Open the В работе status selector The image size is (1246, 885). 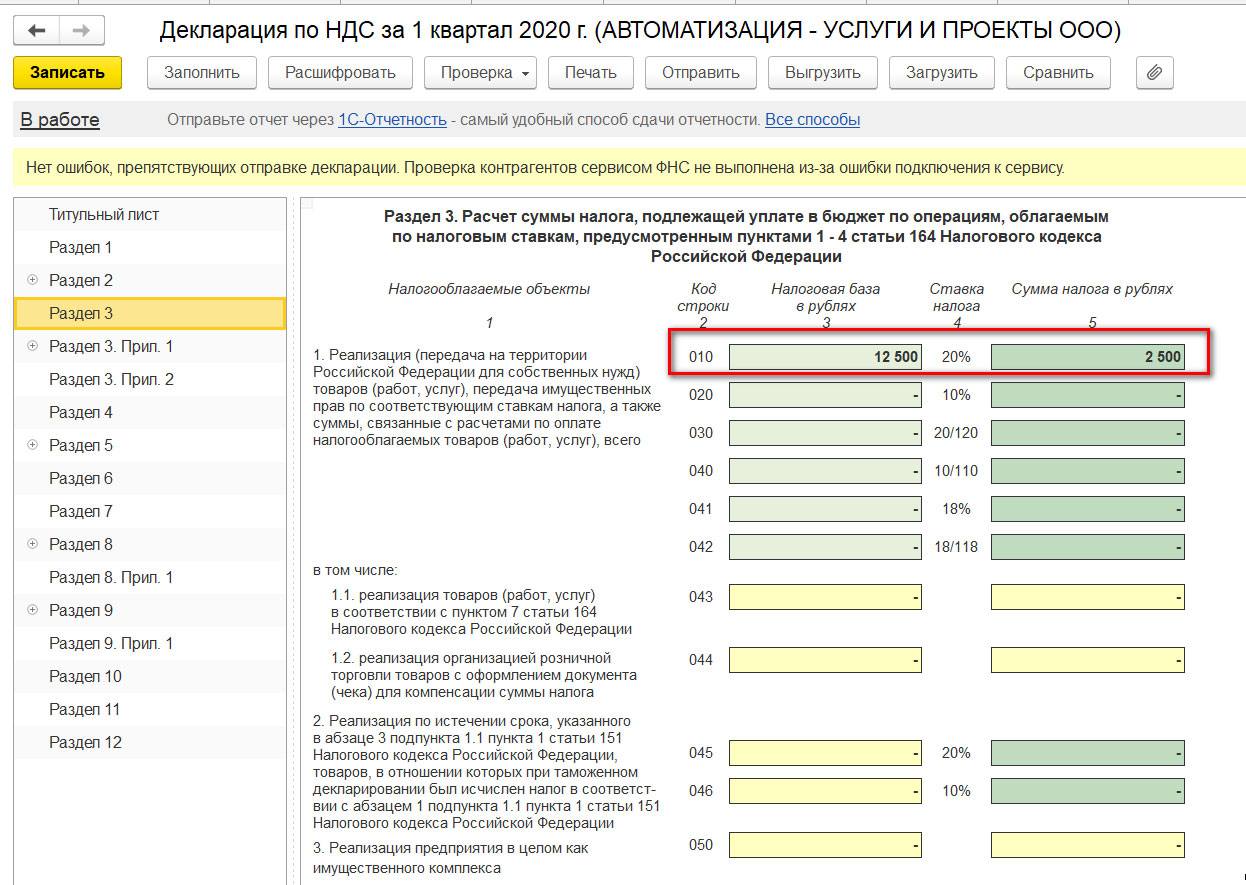click(60, 120)
